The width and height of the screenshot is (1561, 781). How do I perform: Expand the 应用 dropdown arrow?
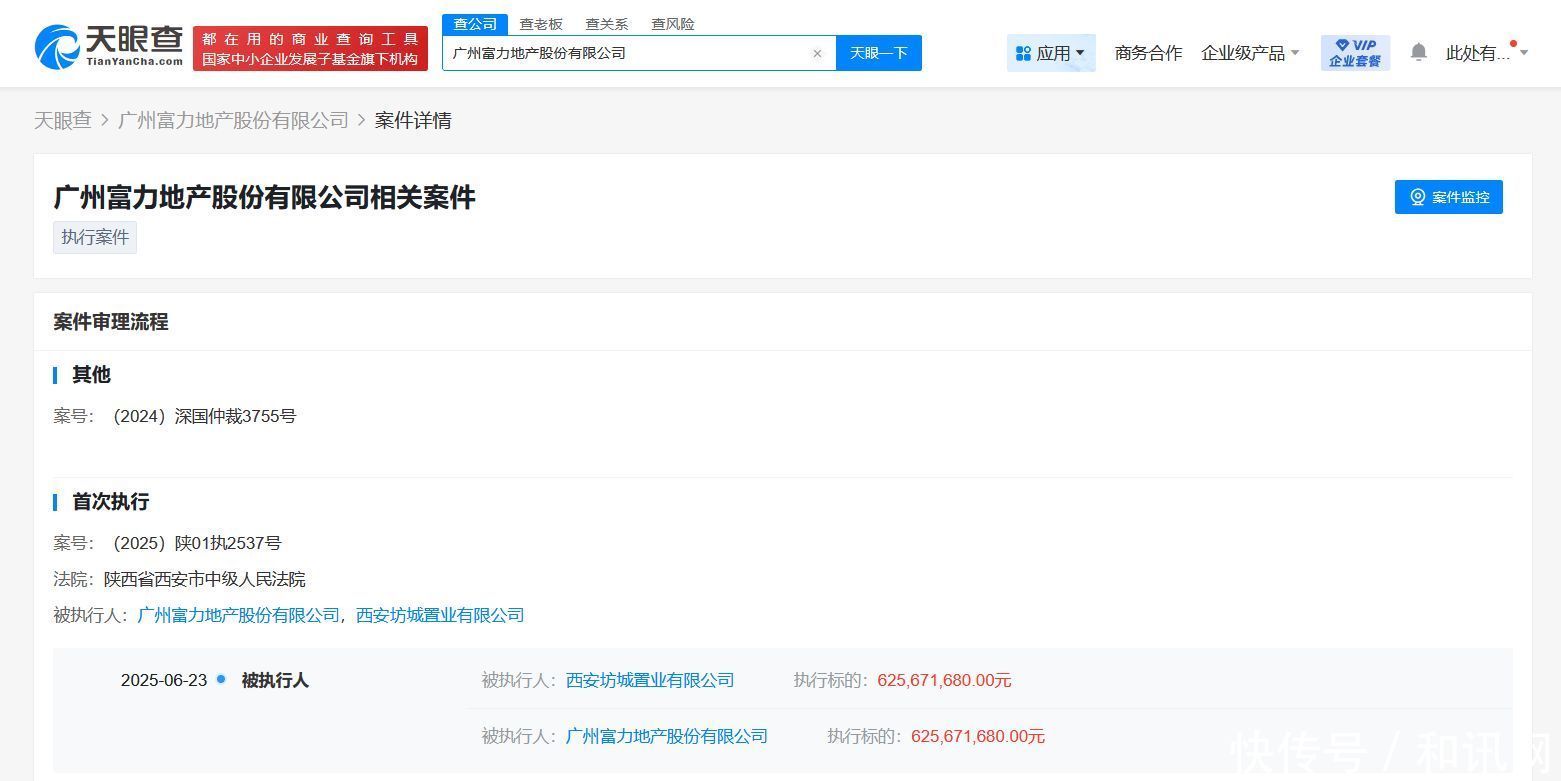(1080, 53)
